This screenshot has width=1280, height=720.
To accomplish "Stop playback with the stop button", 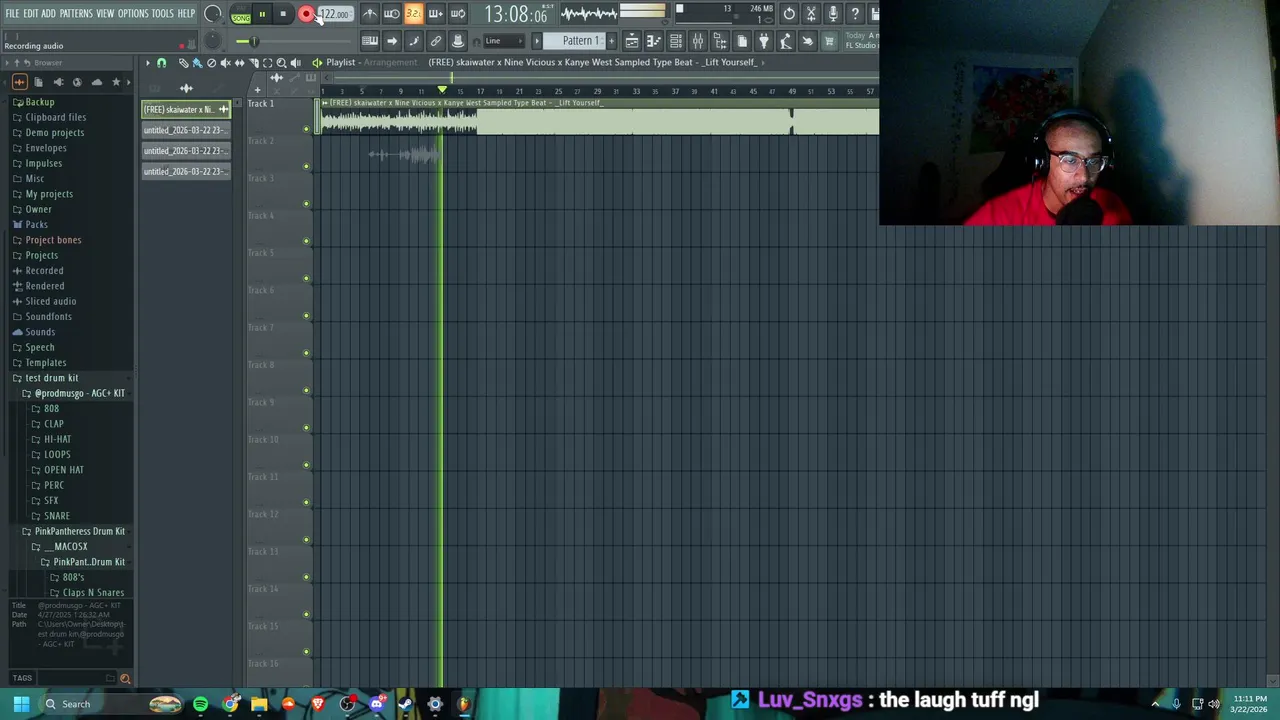I will click(283, 14).
